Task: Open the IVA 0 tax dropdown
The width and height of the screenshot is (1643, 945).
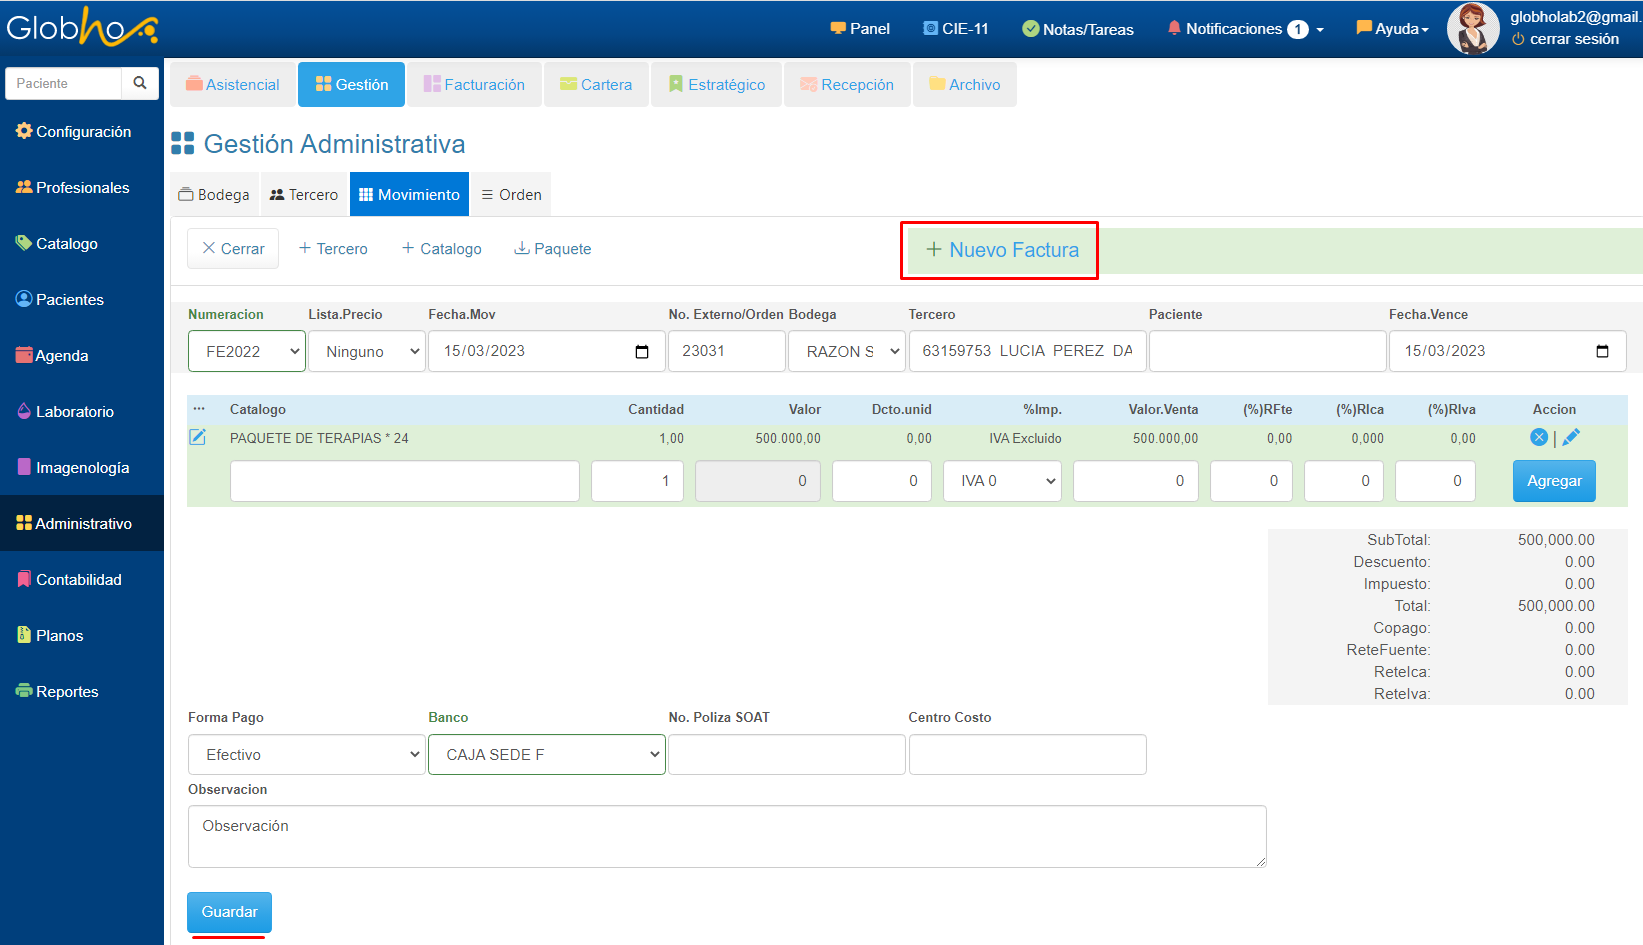Action: coord(1002,481)
